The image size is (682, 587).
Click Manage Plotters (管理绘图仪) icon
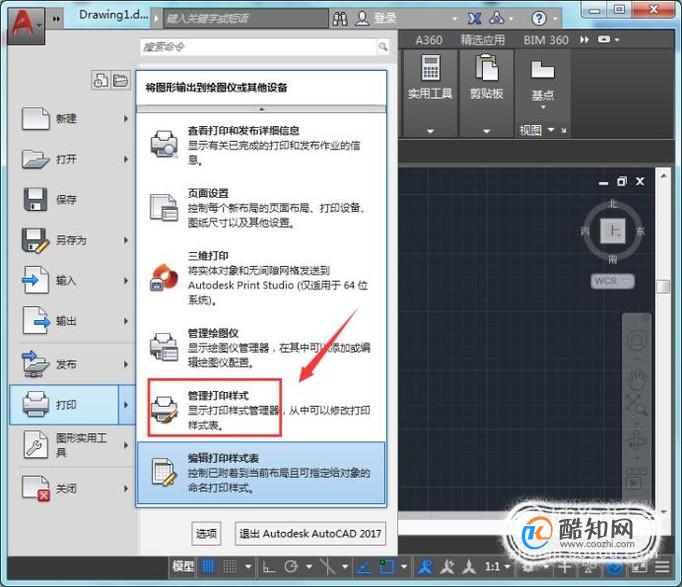(164, 347)
